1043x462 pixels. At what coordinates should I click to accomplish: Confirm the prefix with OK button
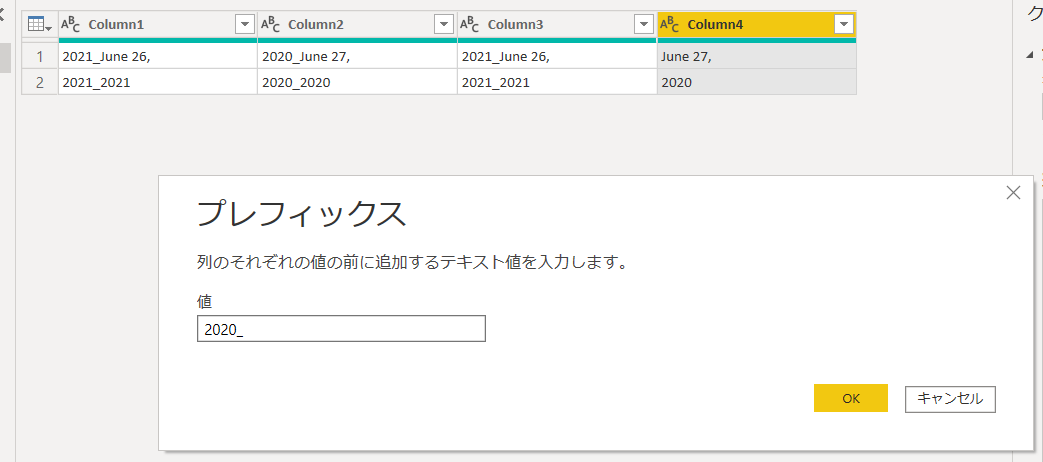click(x=851, y=398)
